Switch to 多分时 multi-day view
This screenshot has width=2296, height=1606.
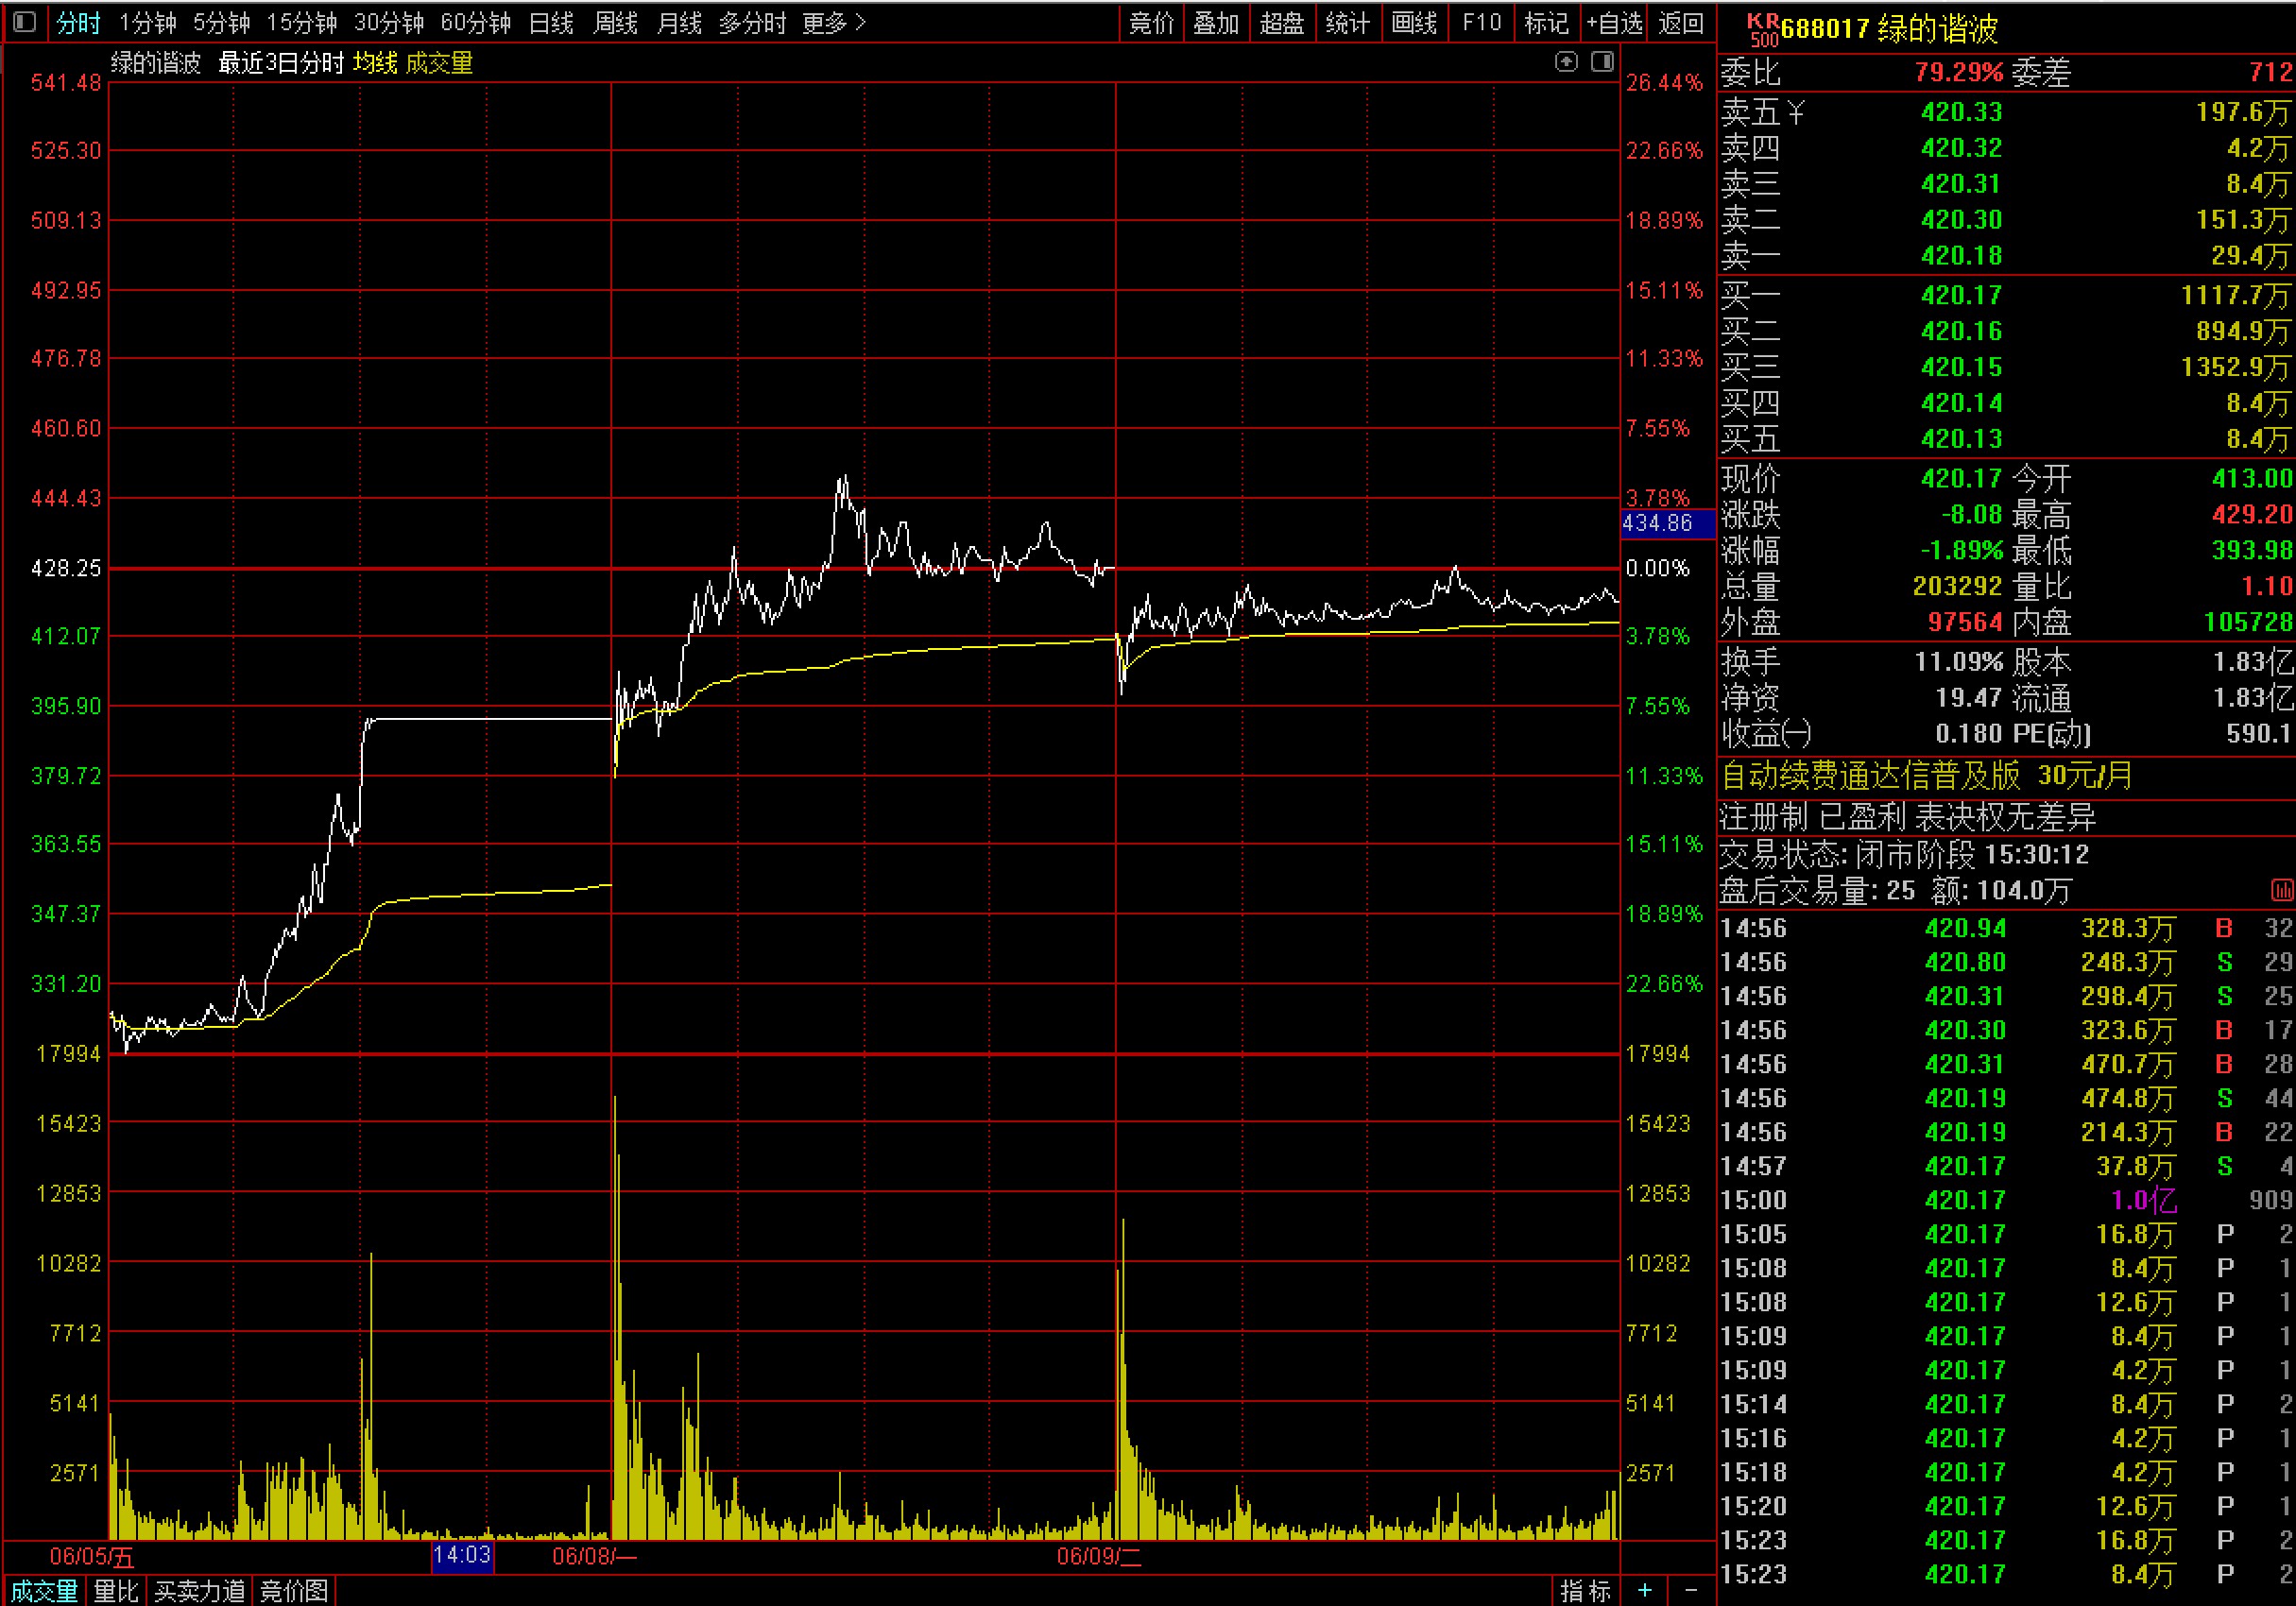click(x=753, y=23)
